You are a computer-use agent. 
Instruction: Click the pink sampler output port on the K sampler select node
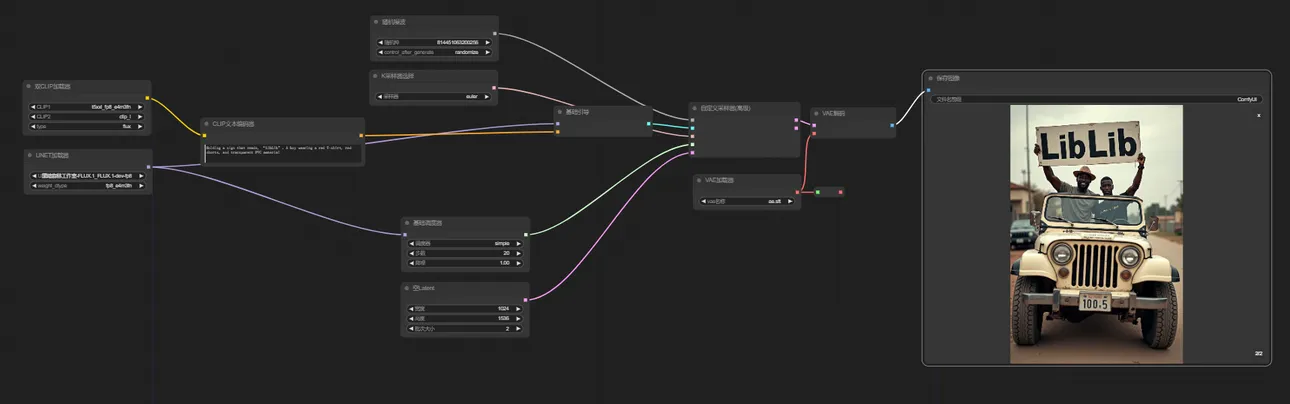pos(495,87)
